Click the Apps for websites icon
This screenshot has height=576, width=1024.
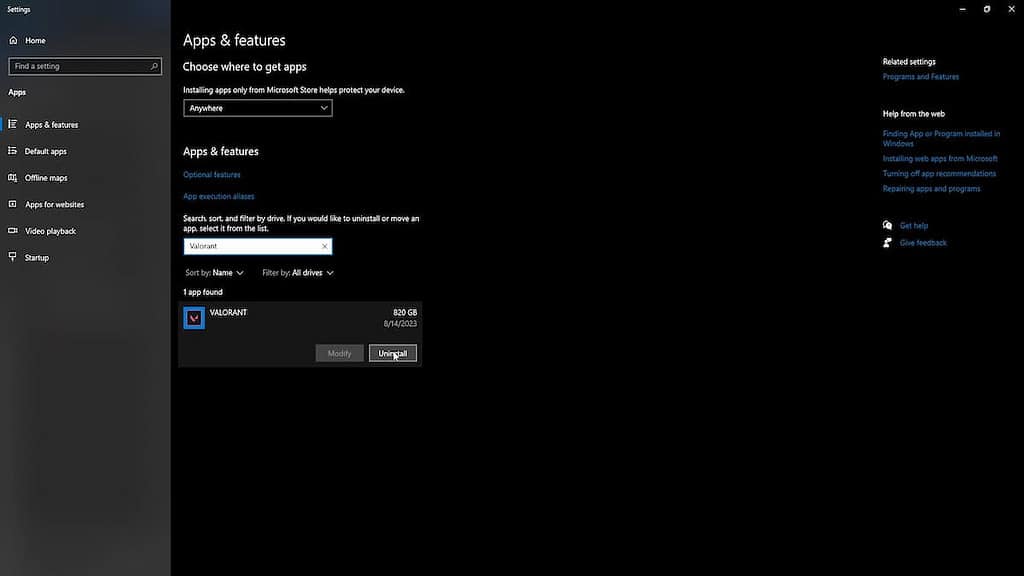[12, 204]
